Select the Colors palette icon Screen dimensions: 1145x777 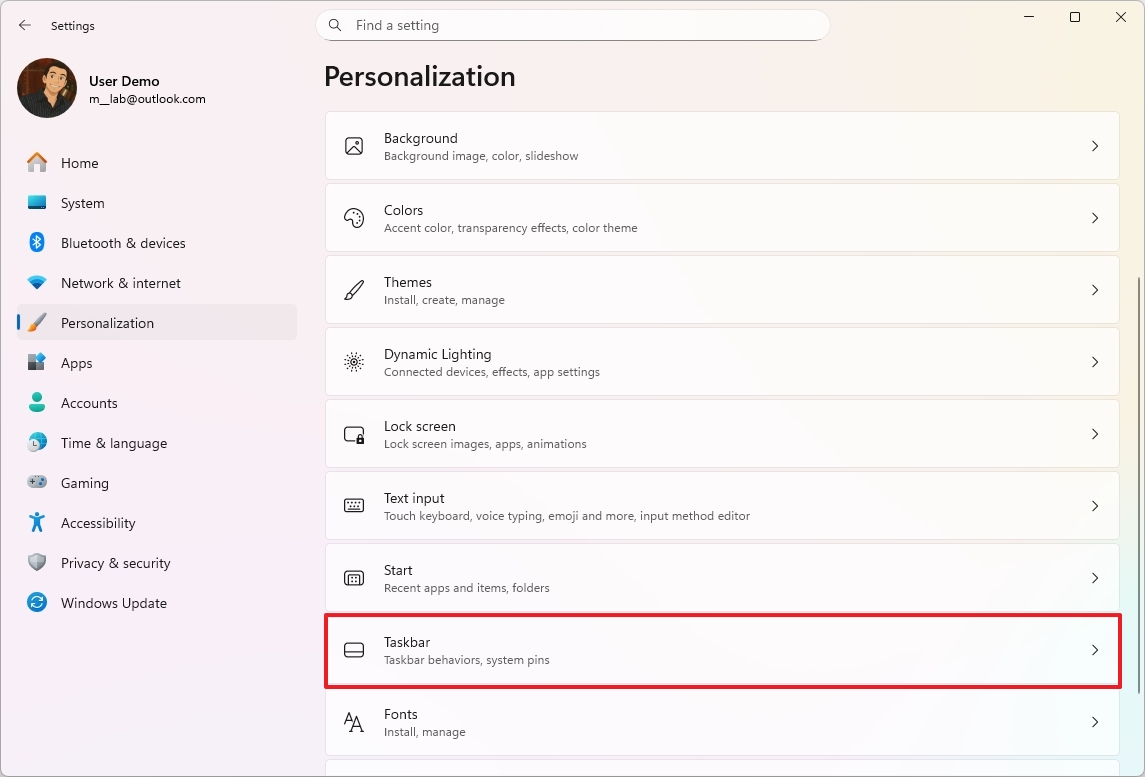[x=354, y=217]
